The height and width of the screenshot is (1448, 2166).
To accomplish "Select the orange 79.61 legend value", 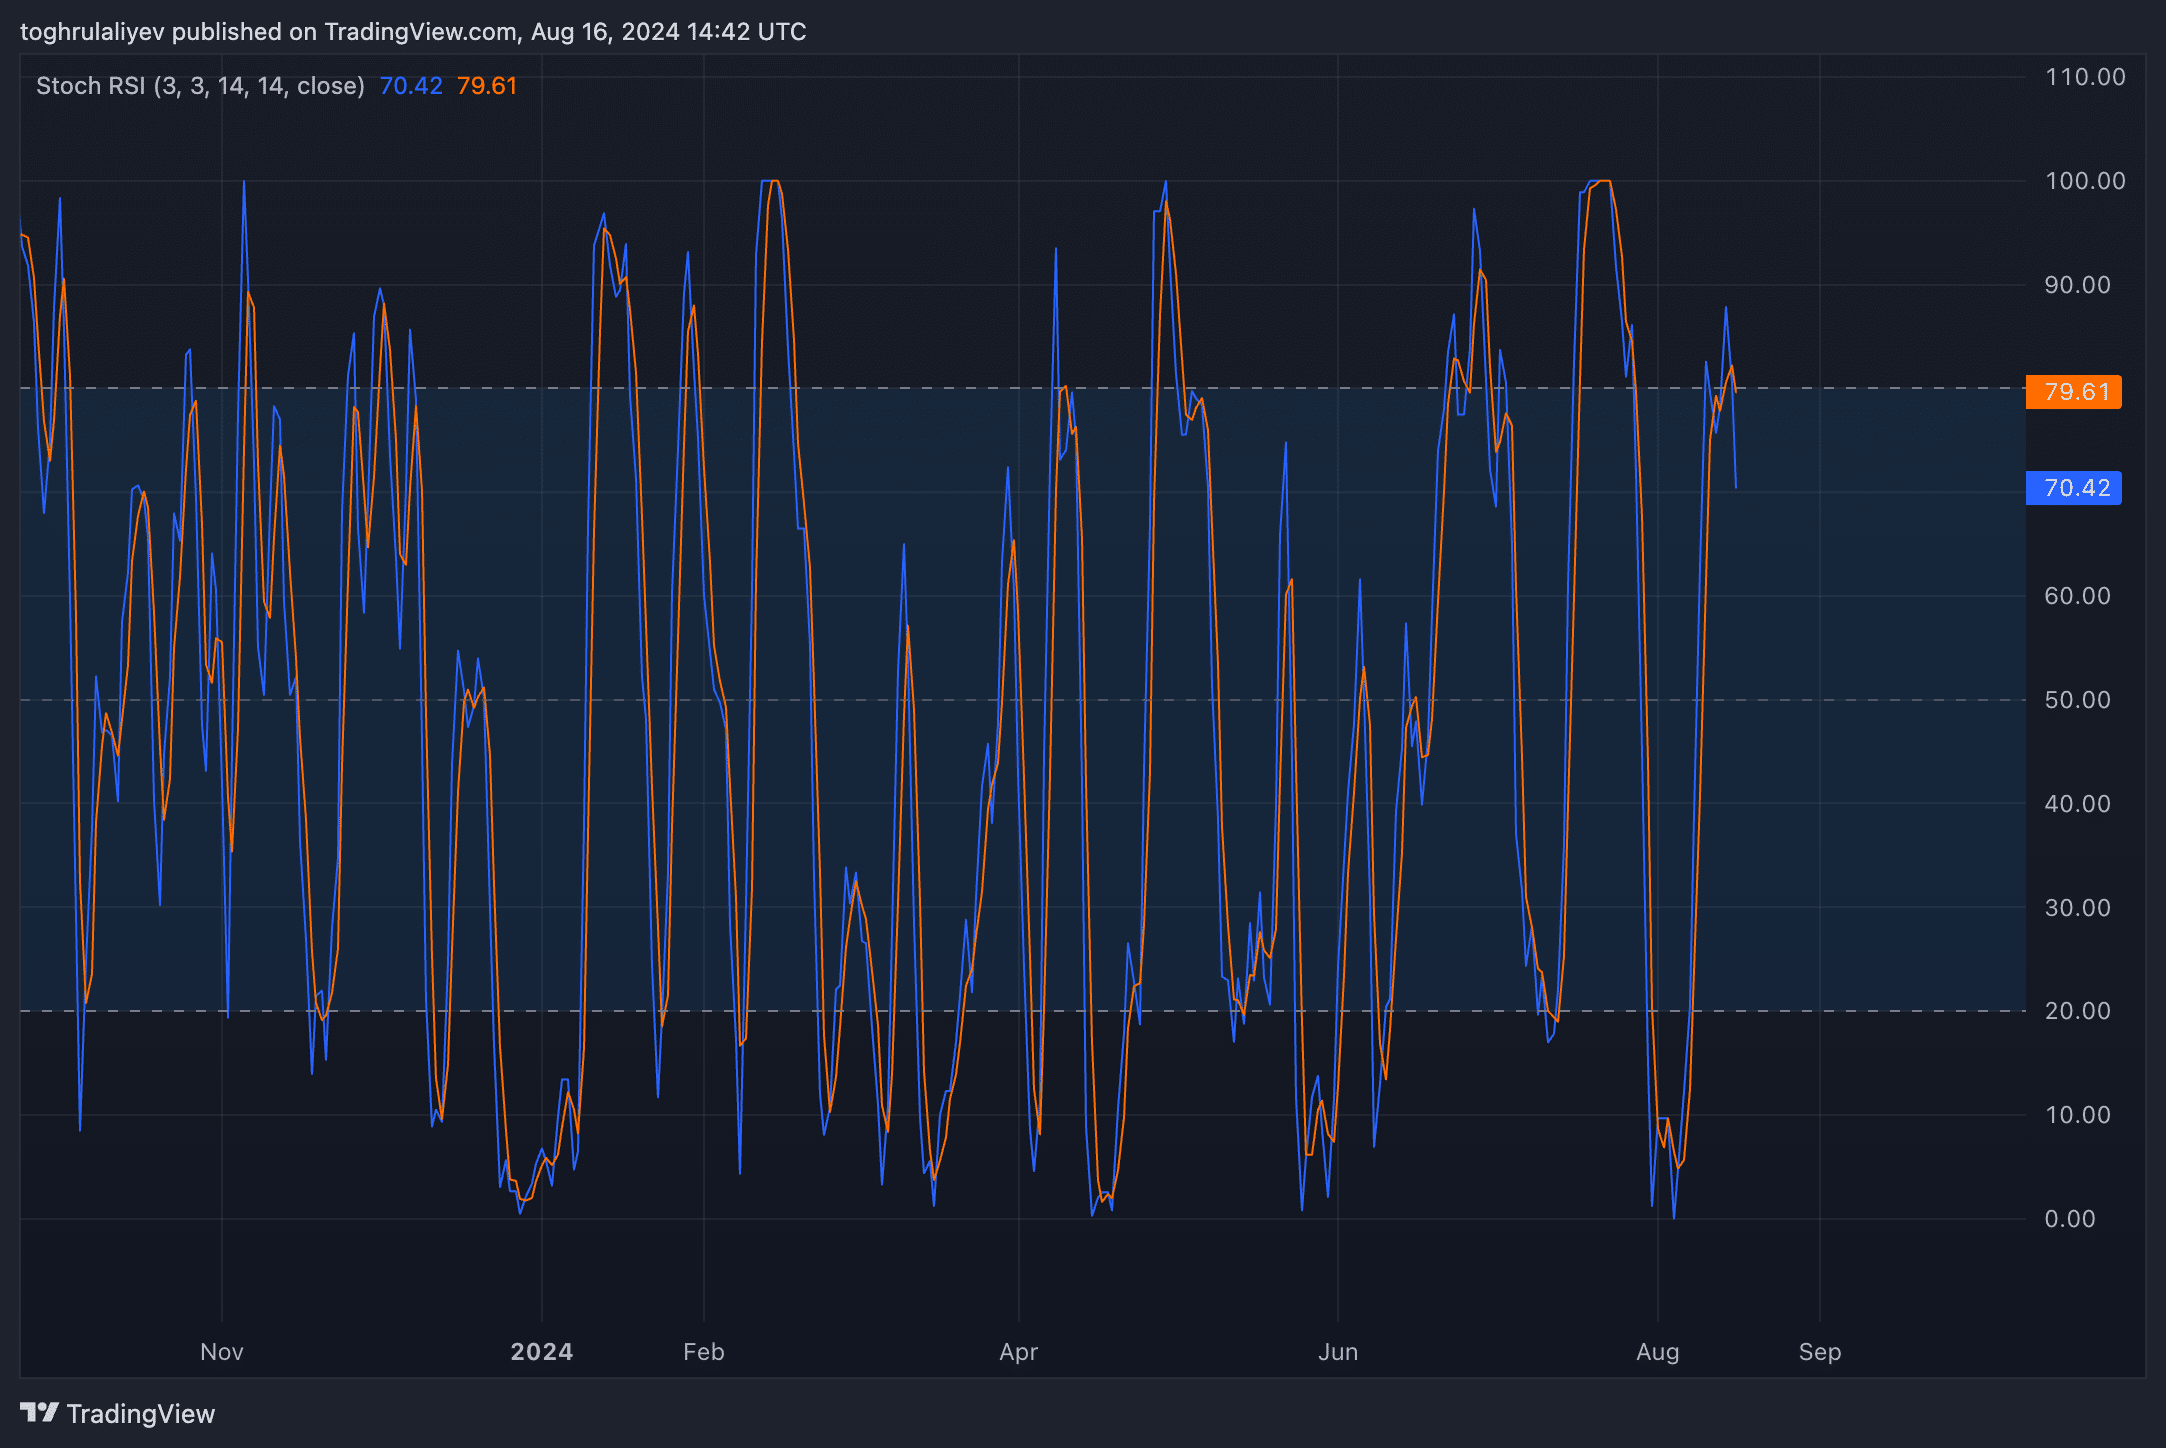I will [487, 86].
